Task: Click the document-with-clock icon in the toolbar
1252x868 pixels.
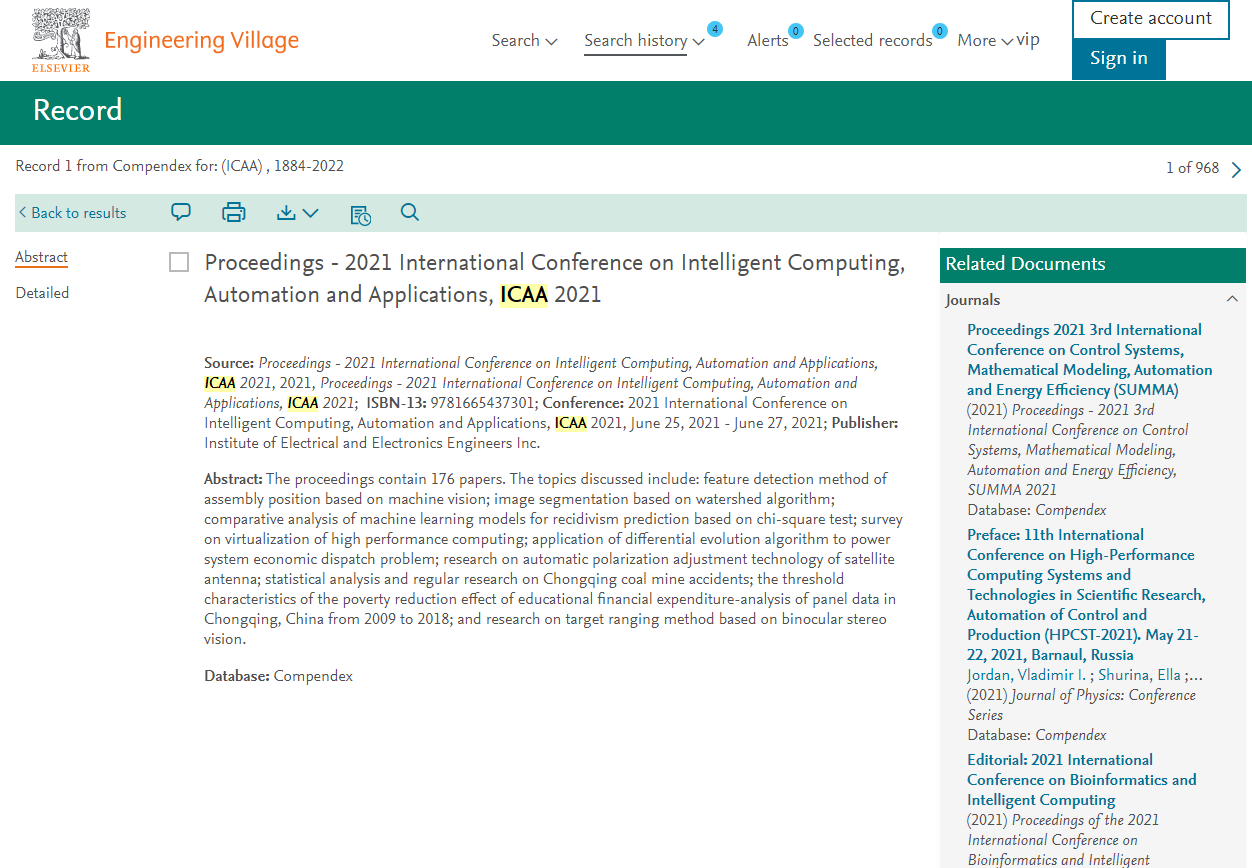Action: [360, 213]
